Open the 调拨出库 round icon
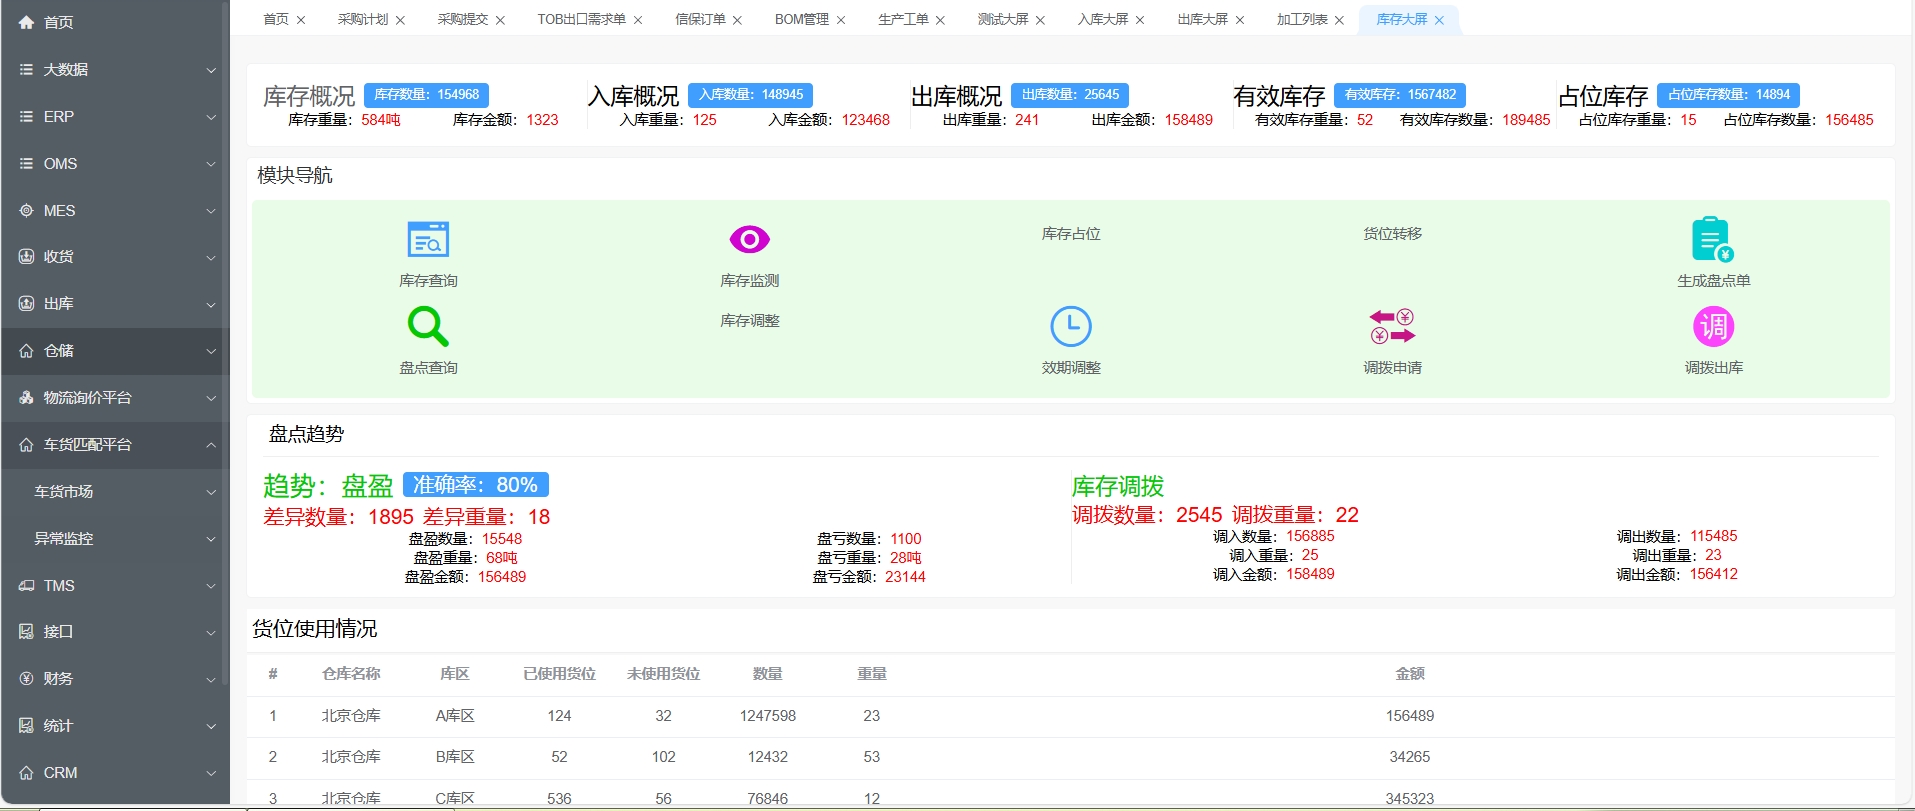The image size is (1915, 811). (x=1713, y=326)
